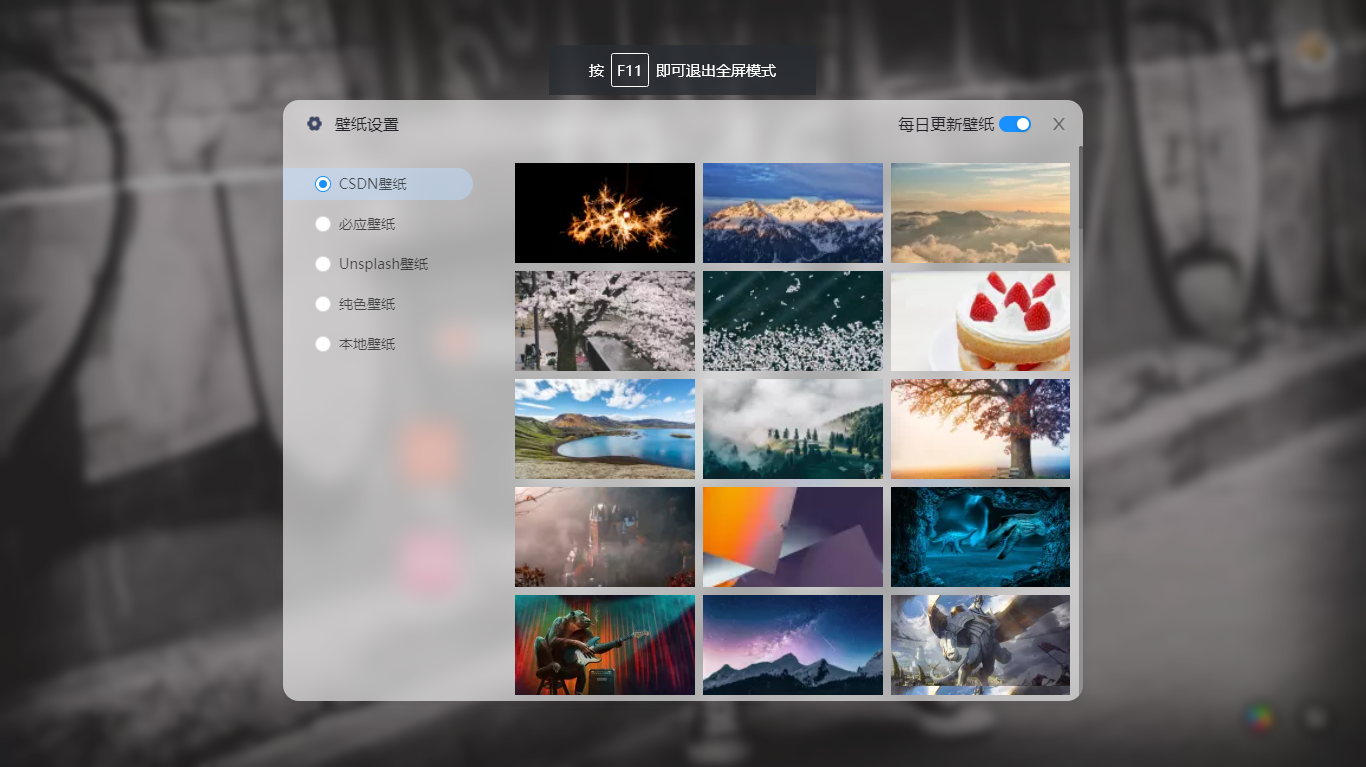Pick the blue cave dinosaur wallpaper
Viewport: 1366px width, 767px height.
coord(980,537)
